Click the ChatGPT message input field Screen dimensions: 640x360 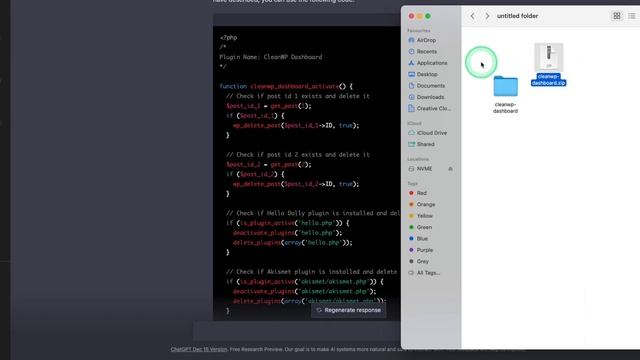pos(297,331)
